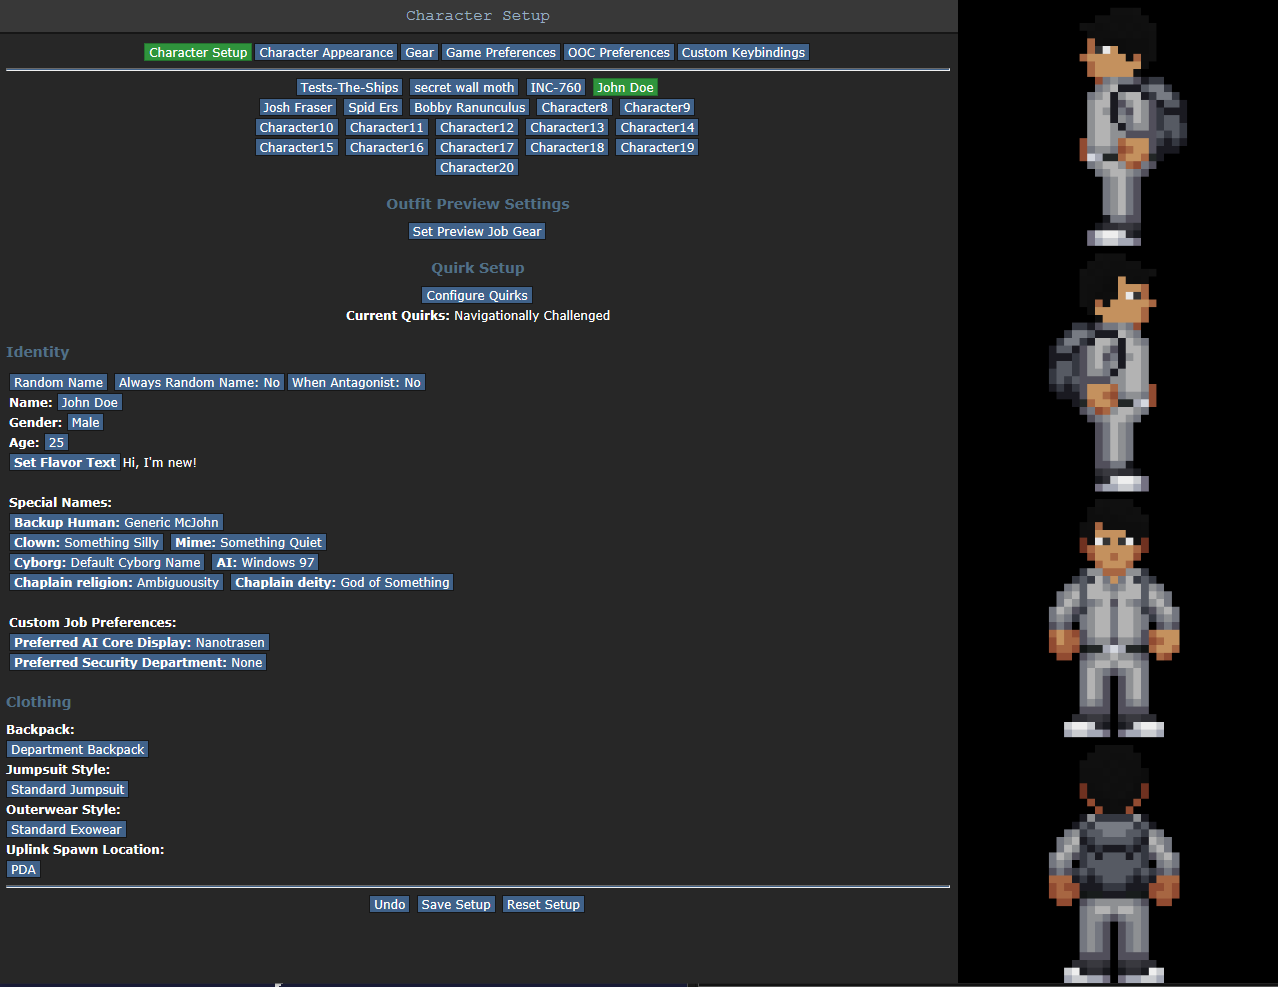Click Set Preview Job Gear
Viewport: 1278px width, 987px height.
(x=477, y=231)
